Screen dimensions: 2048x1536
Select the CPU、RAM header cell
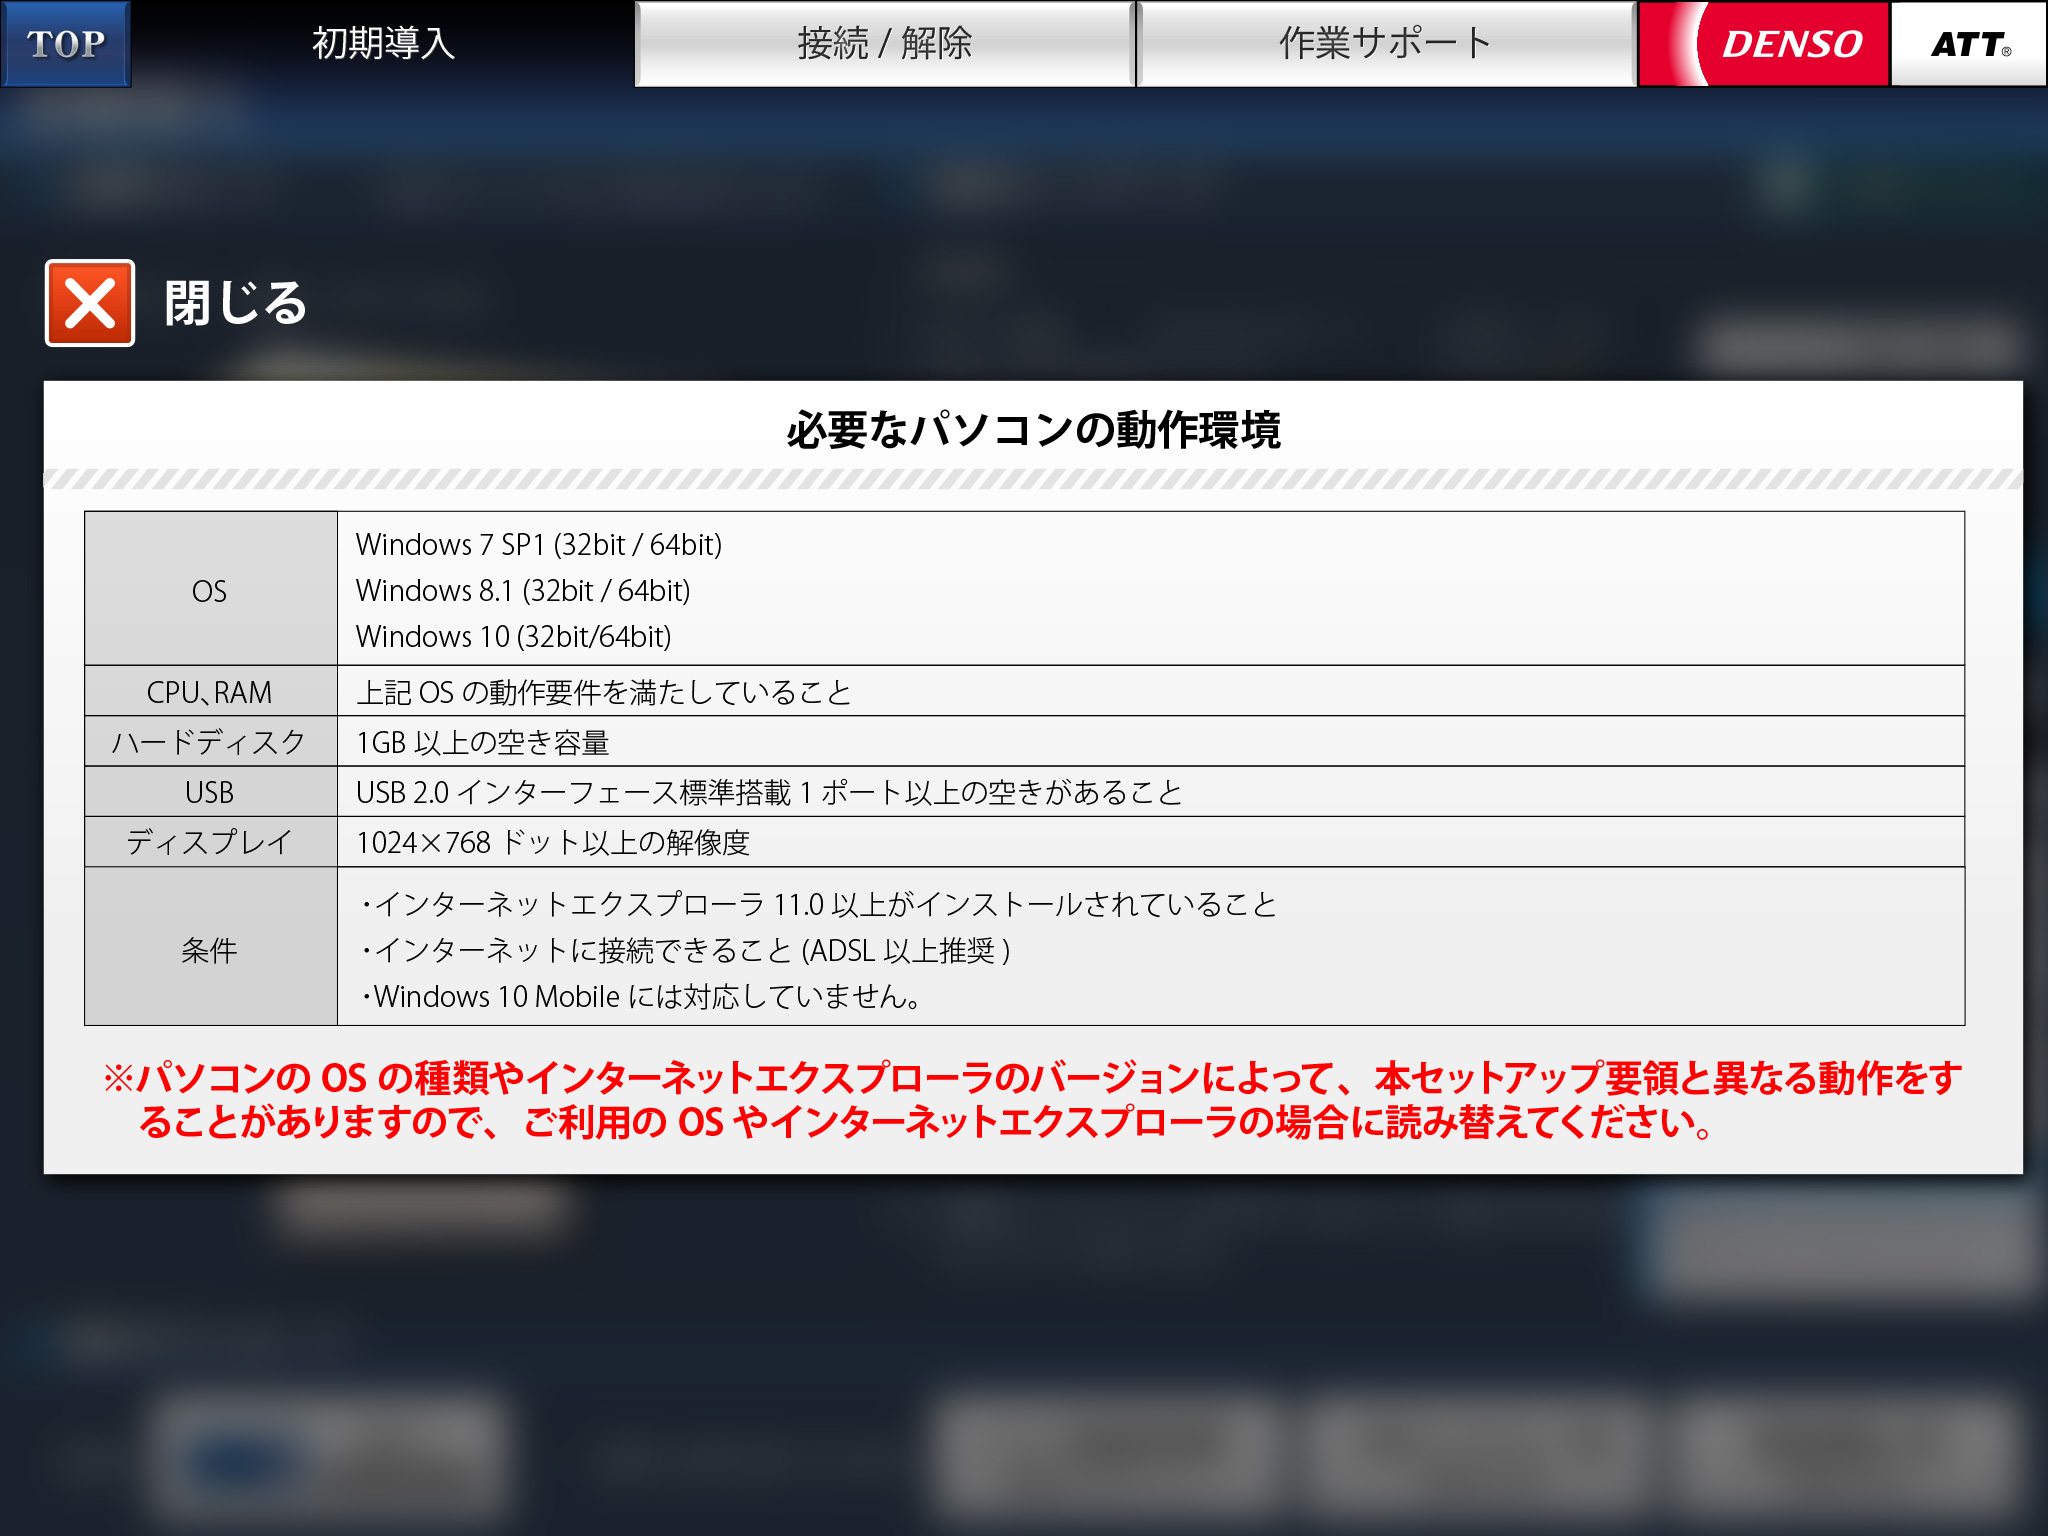click(x=210, y=692)
